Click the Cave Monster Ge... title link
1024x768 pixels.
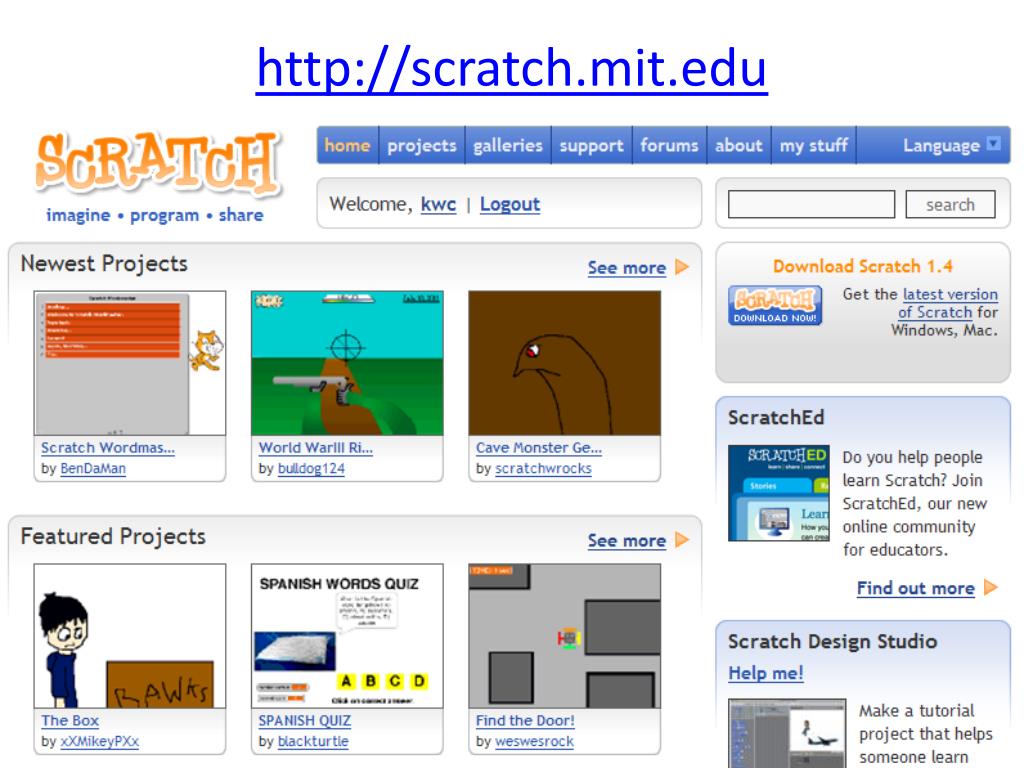[x=539, y=448]
